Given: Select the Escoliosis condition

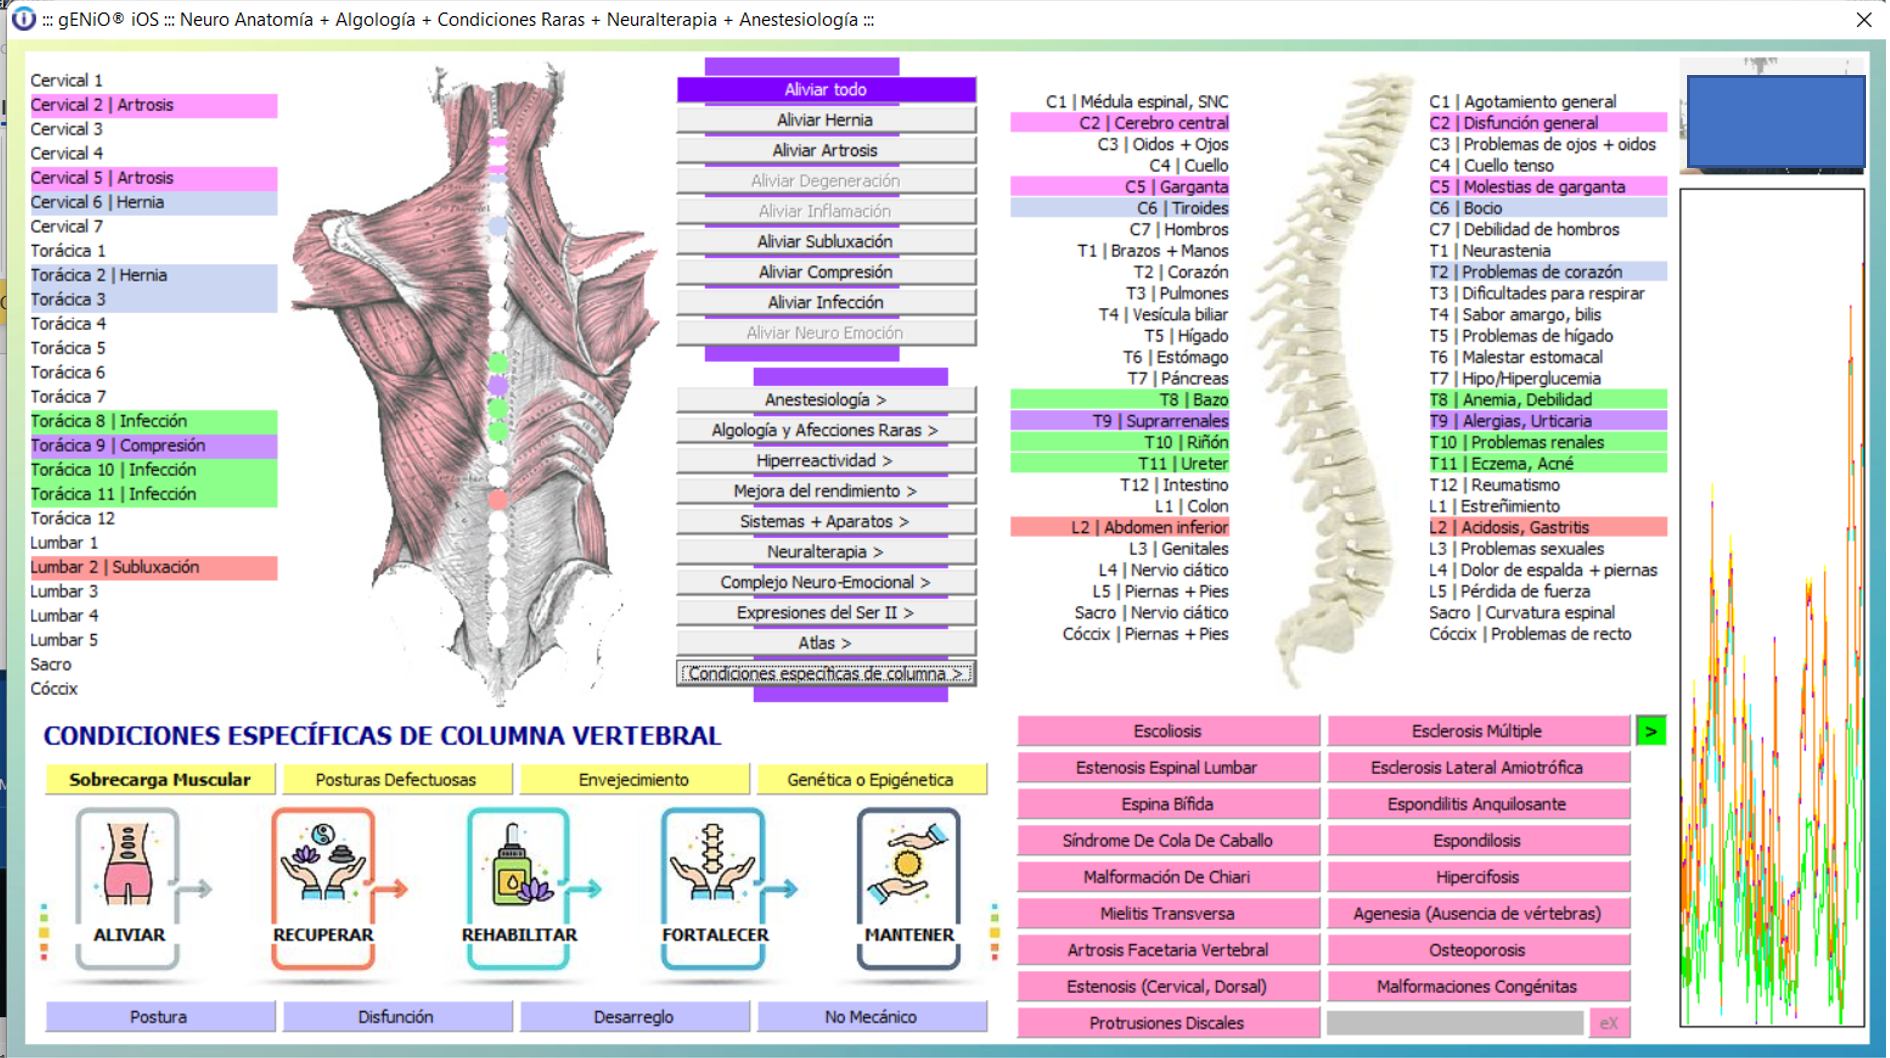Looking at the screenshot, I should point(1168,731).
